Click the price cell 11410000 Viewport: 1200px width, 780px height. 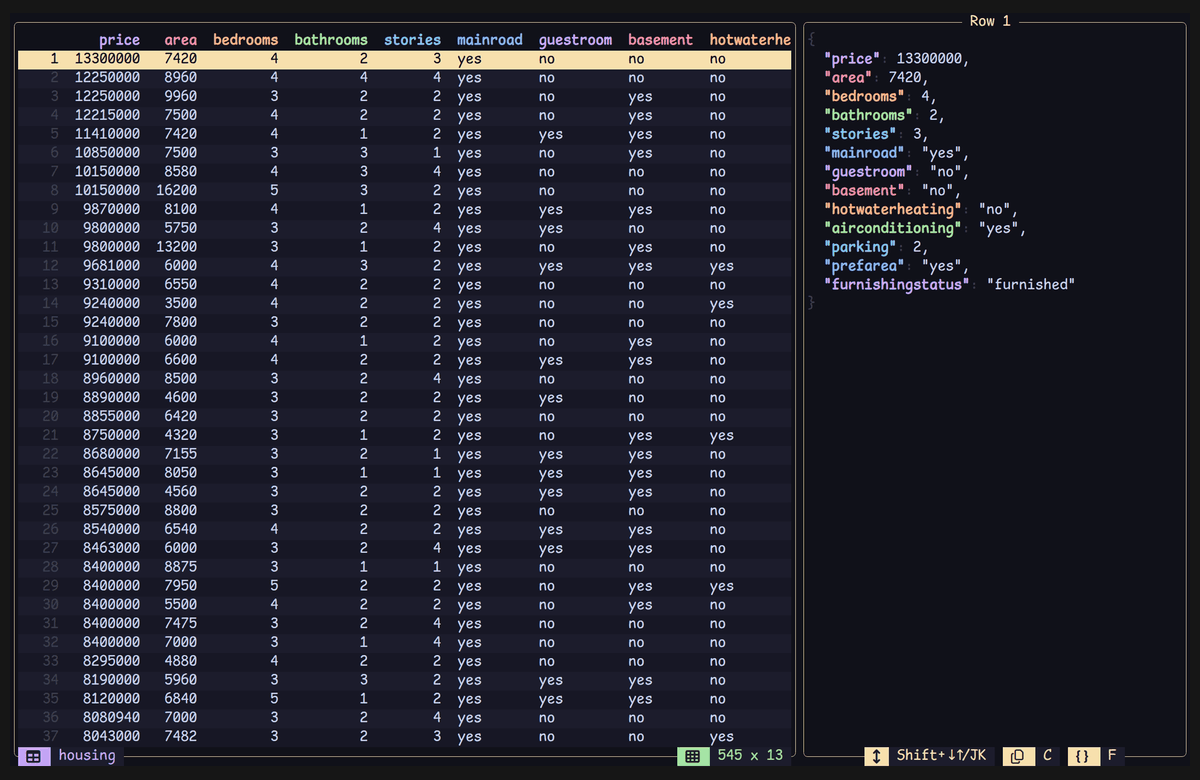tap(107, 134)
